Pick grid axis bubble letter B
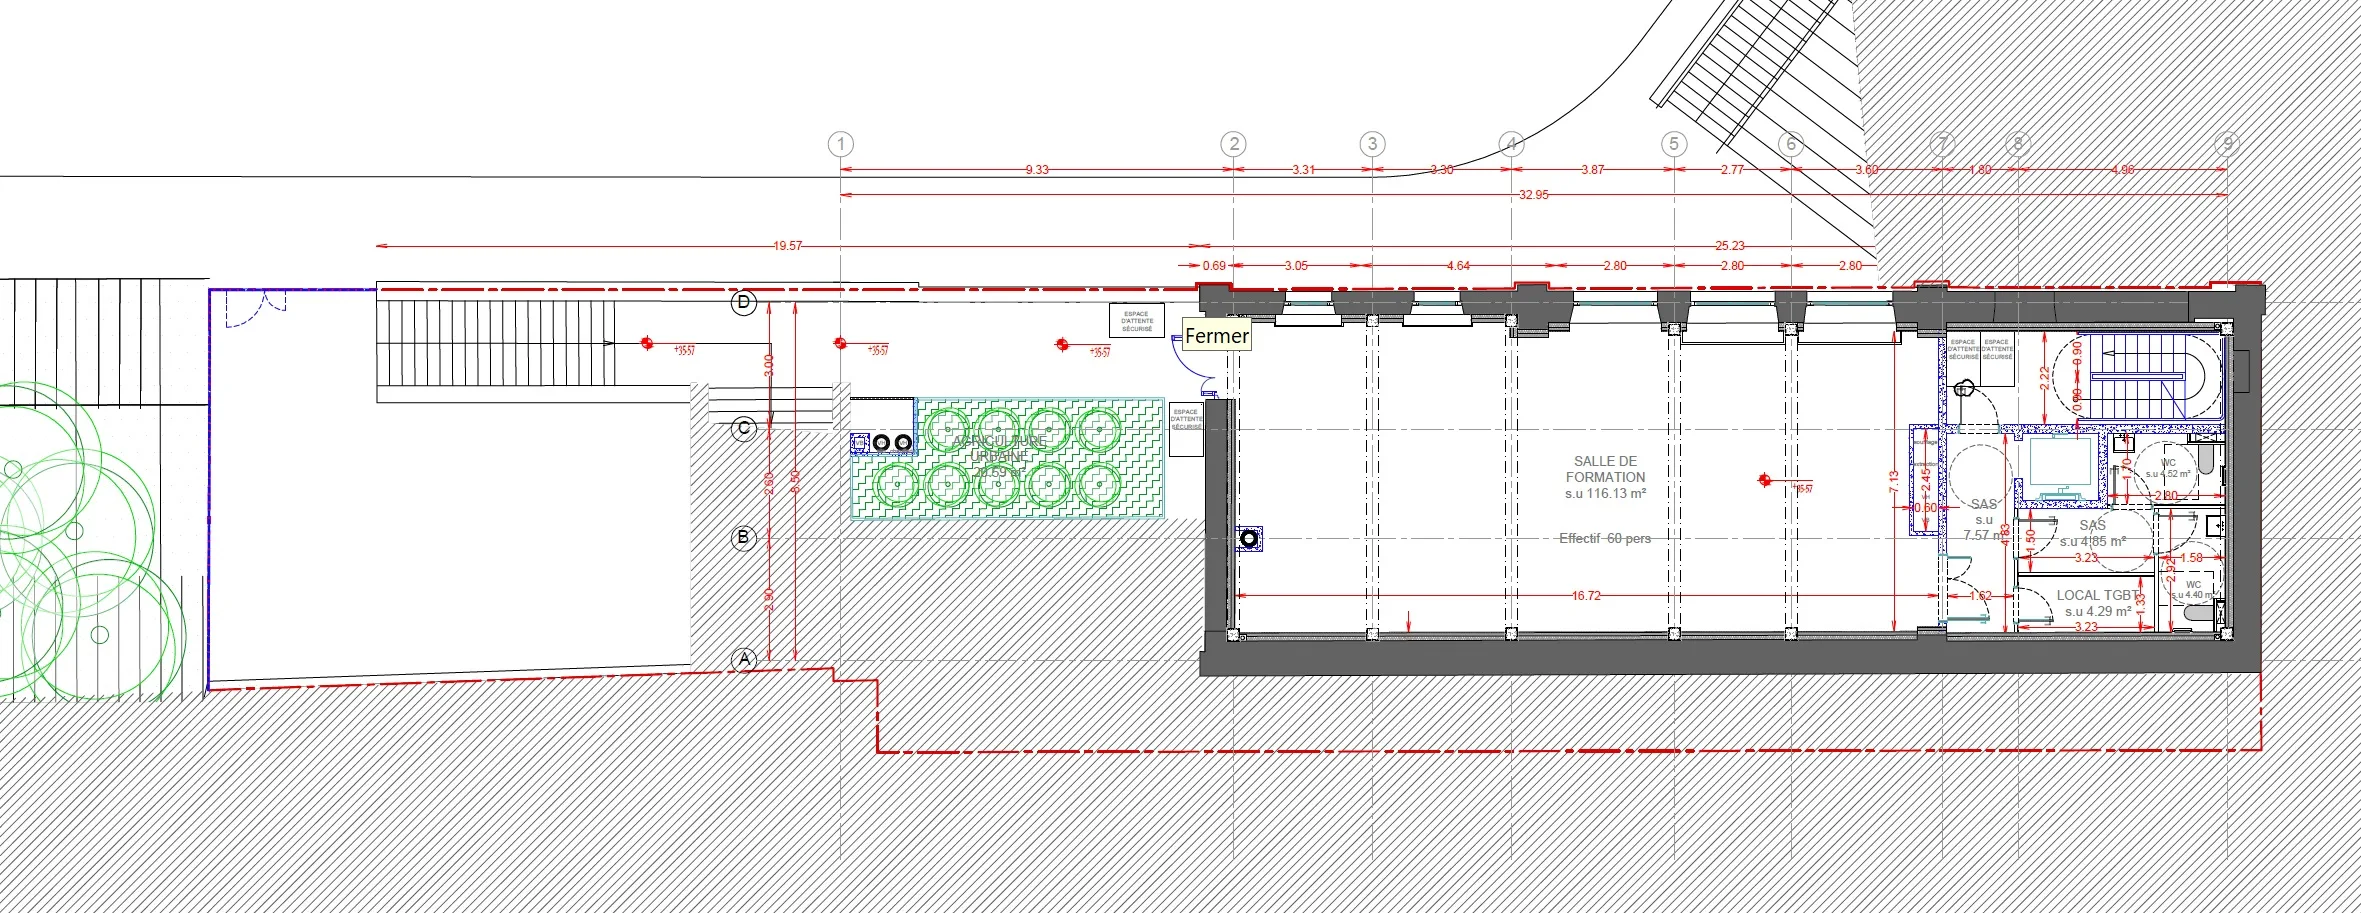The width and height of the screenshot is (2361, 913). coord(743,538)
